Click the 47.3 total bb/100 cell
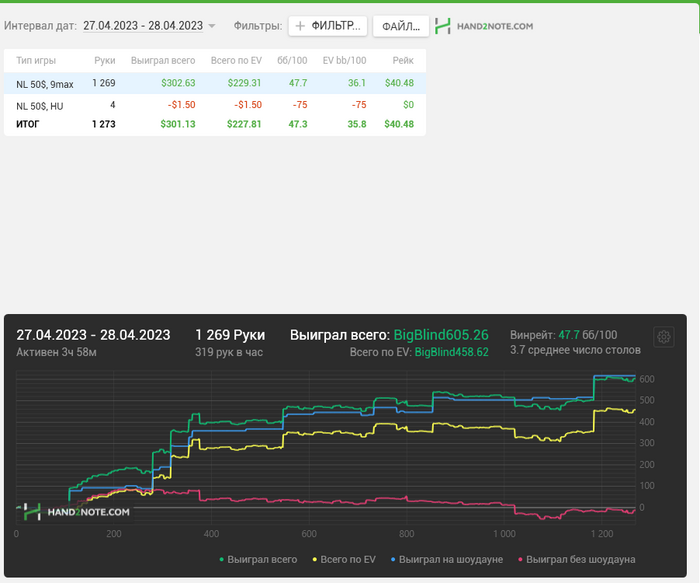 298,124
